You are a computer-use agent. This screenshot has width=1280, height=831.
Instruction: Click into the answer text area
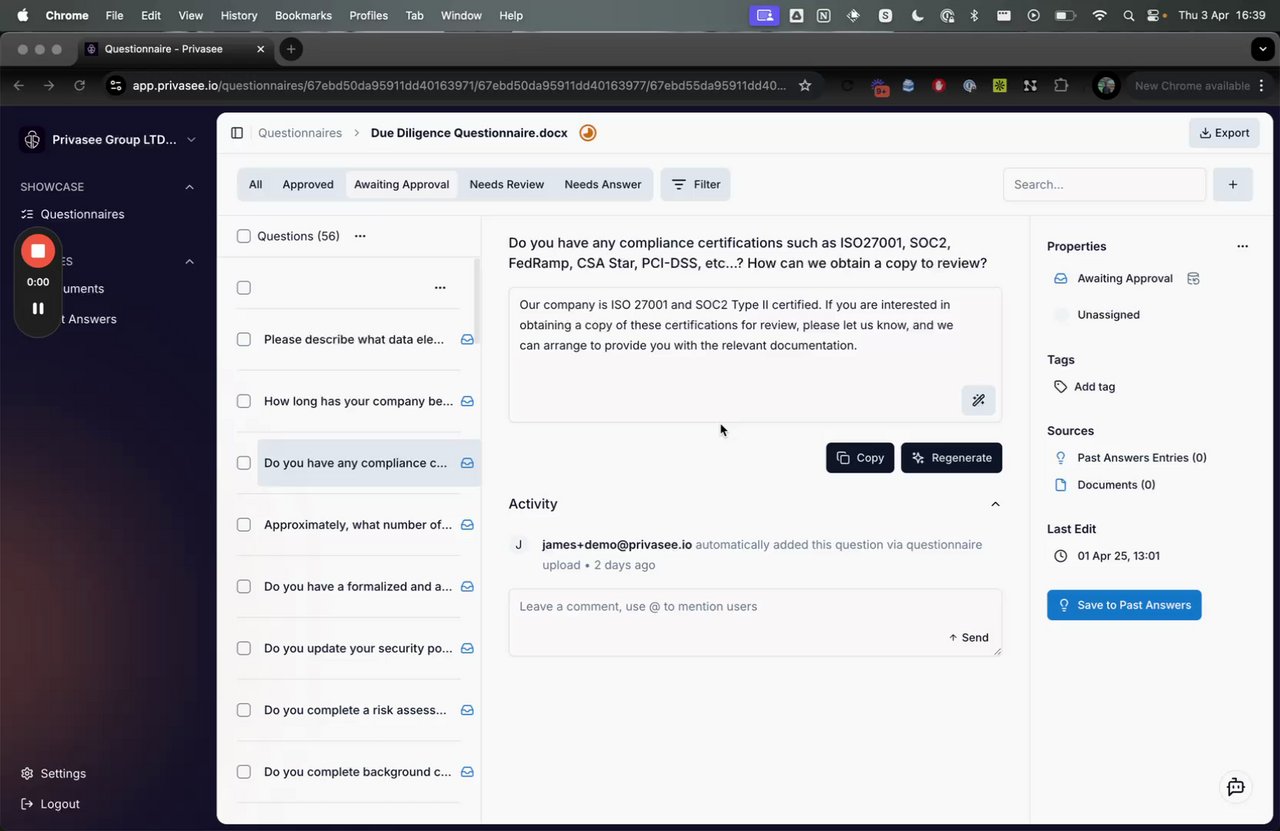[x=755, y=355]
